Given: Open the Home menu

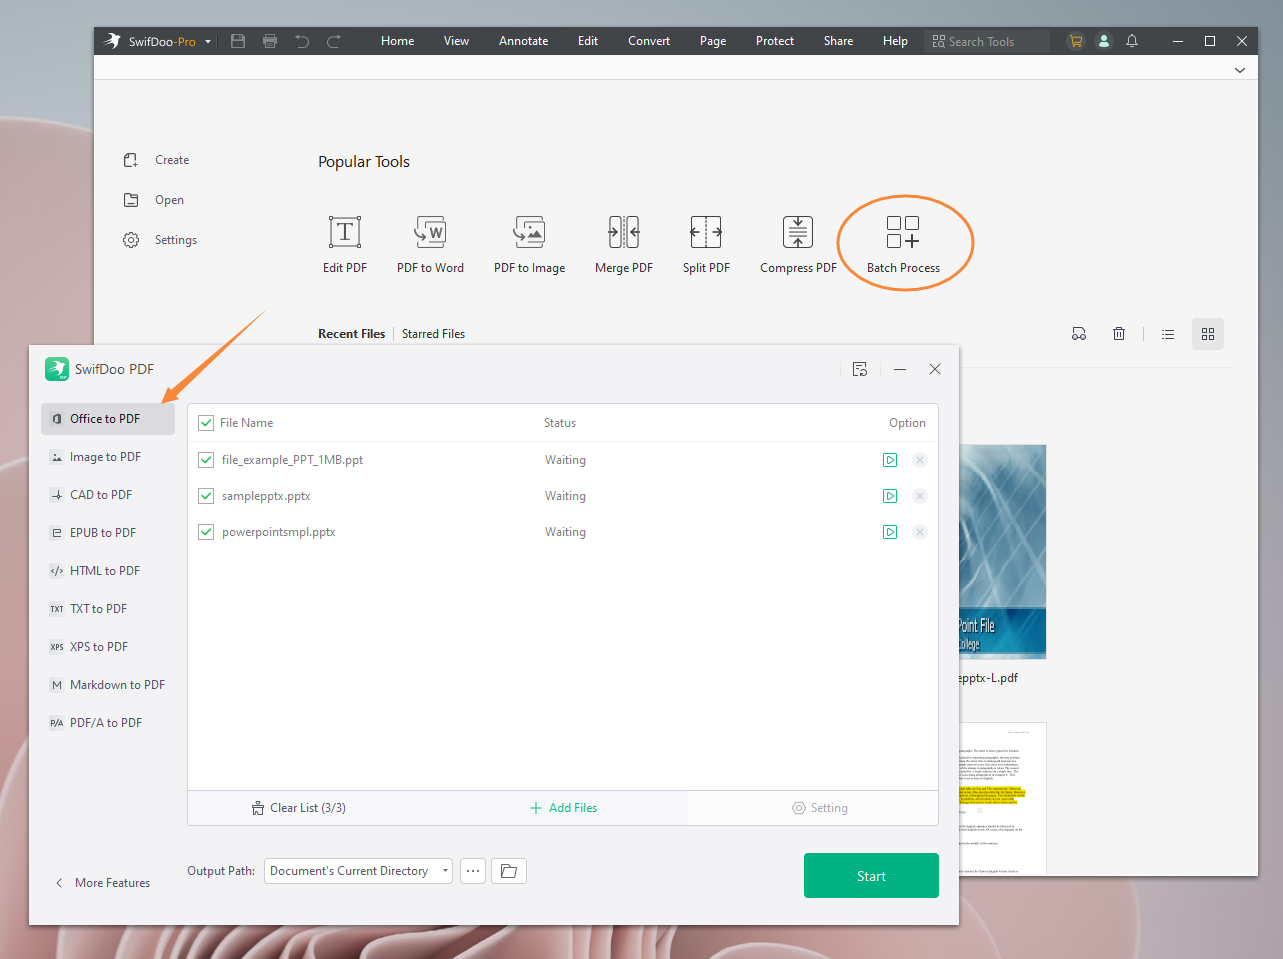Looking at the screenshot, I should point(397,41).
